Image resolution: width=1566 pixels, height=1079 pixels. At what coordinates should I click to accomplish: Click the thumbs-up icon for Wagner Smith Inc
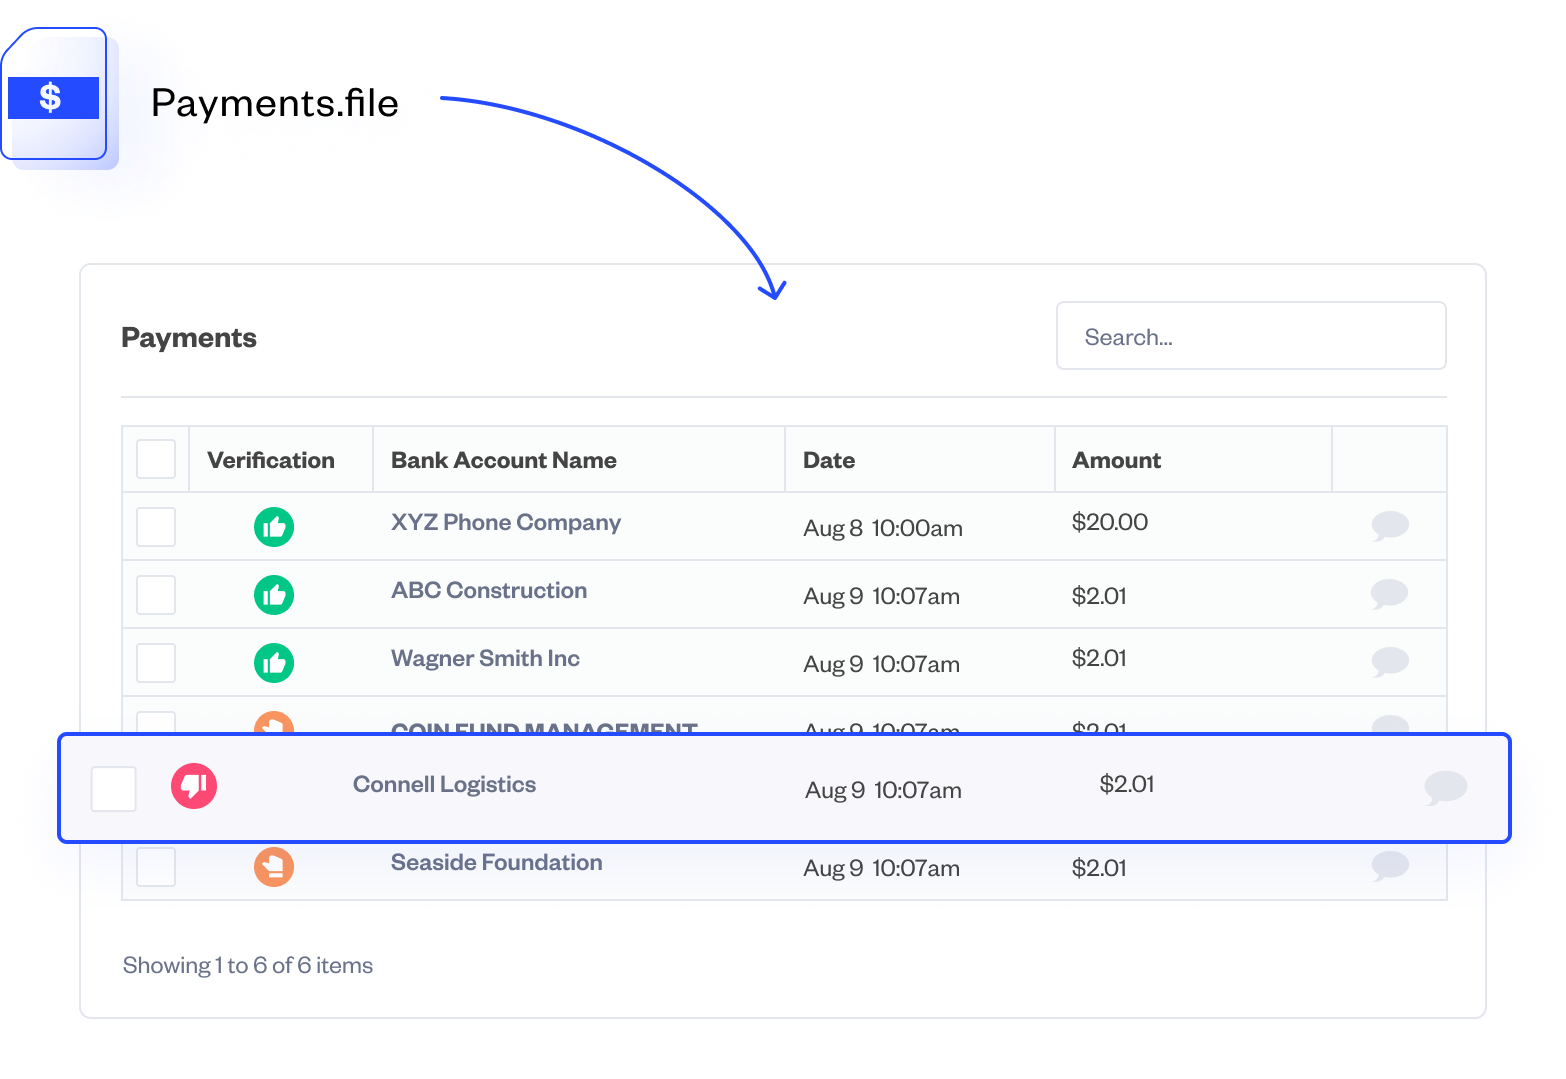[x=274, y=663]
